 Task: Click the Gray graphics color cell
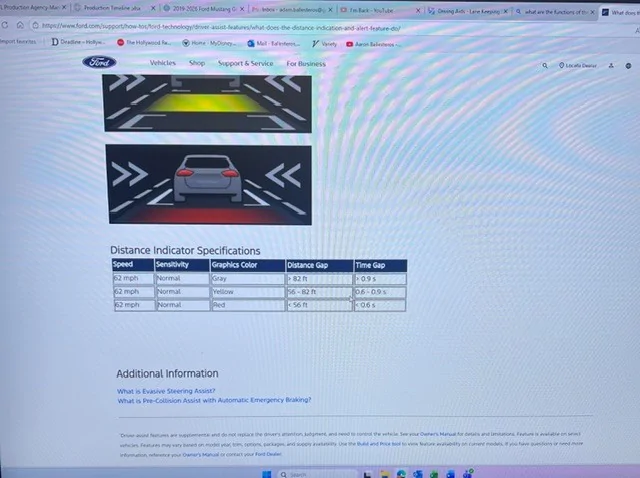tap(248, 279)
